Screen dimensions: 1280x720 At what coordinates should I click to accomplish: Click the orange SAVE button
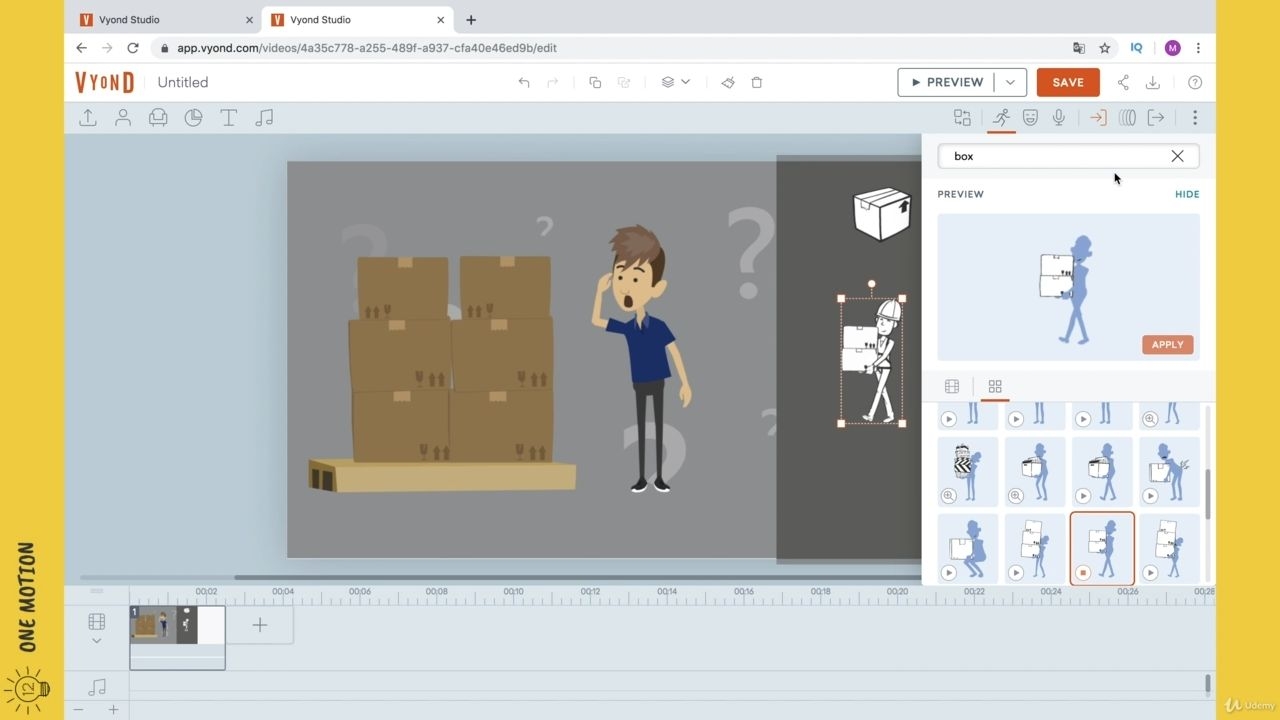1068,82
